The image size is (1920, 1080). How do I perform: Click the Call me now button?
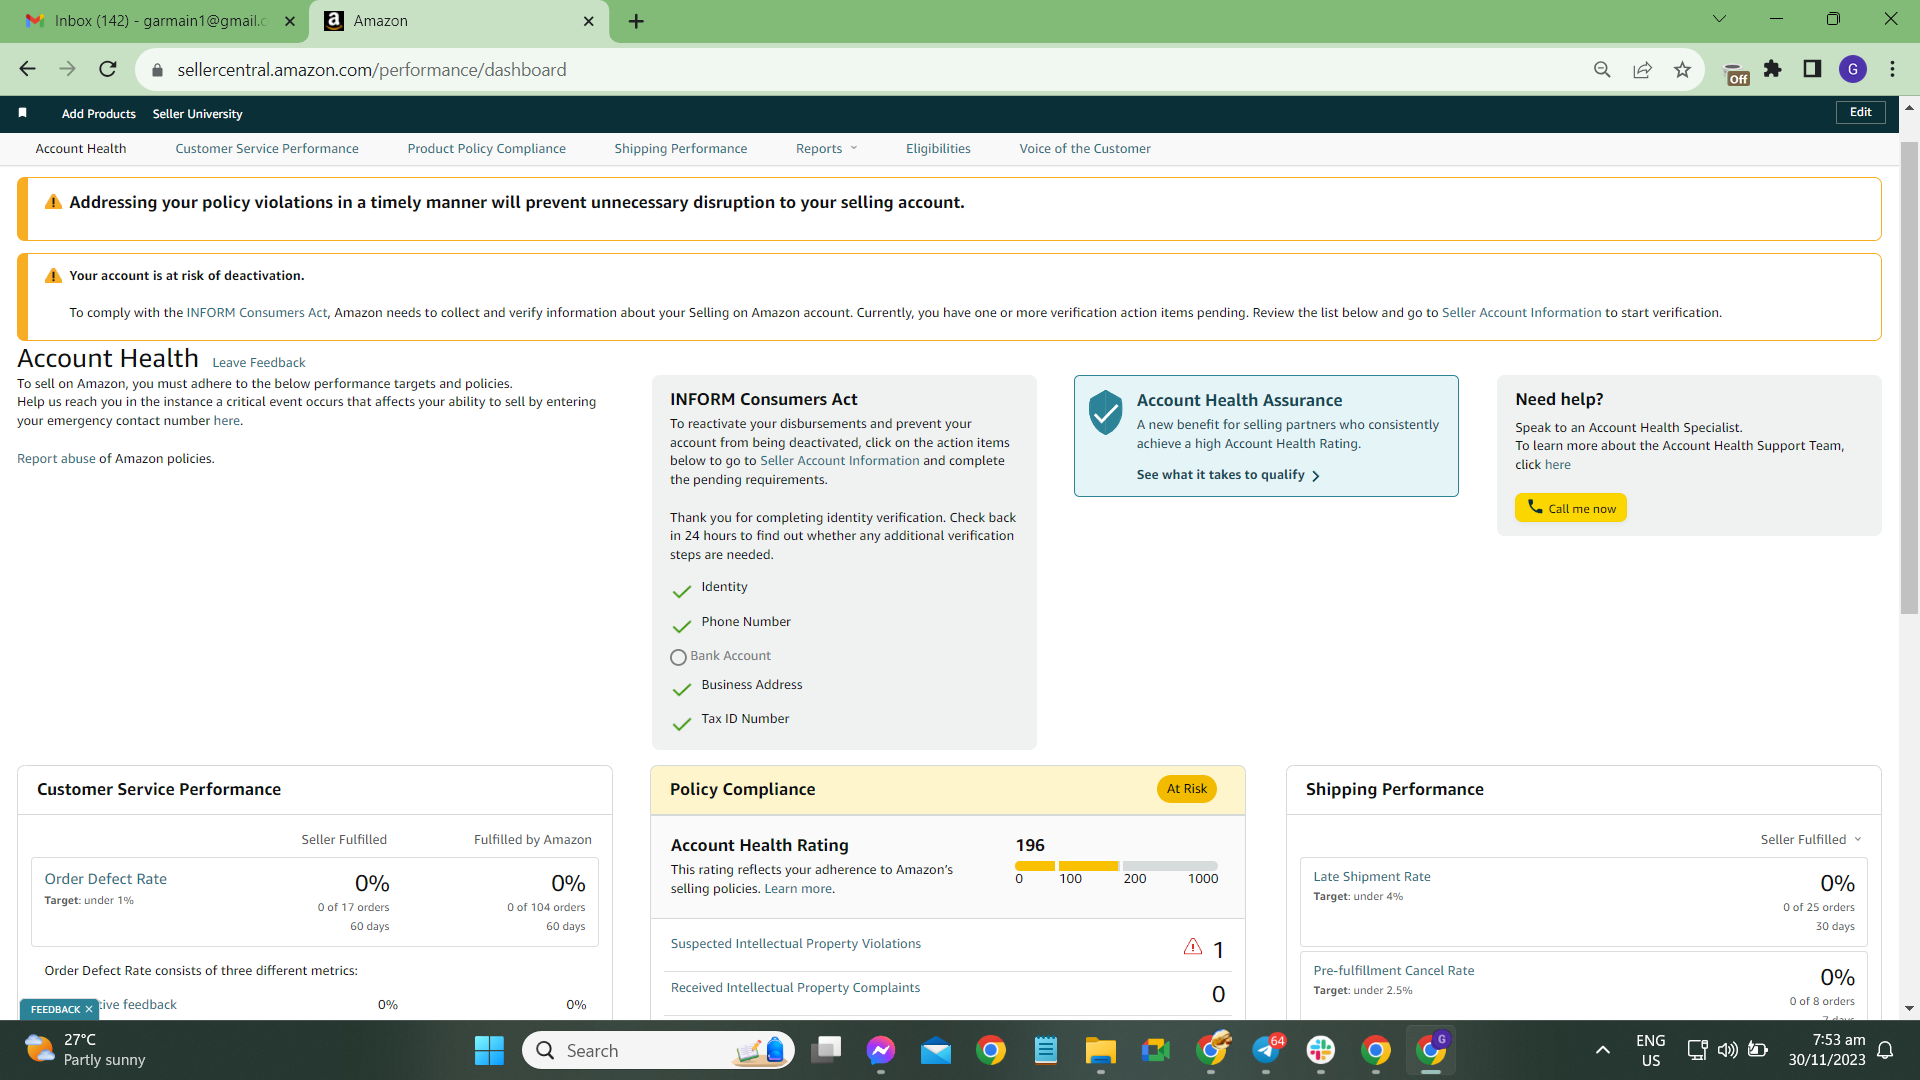click(x=1571, y=508)
